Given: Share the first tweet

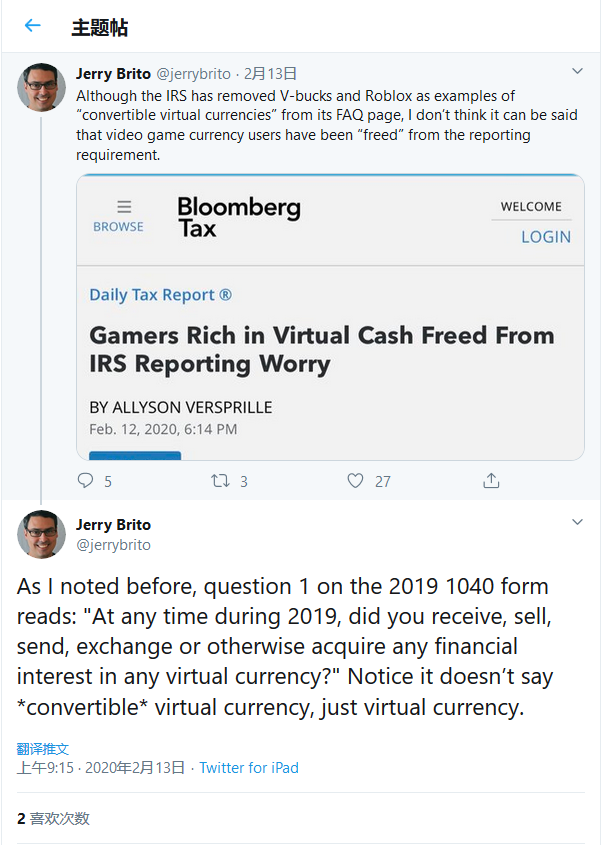Looking at the screenshot, I should (491, 481).
